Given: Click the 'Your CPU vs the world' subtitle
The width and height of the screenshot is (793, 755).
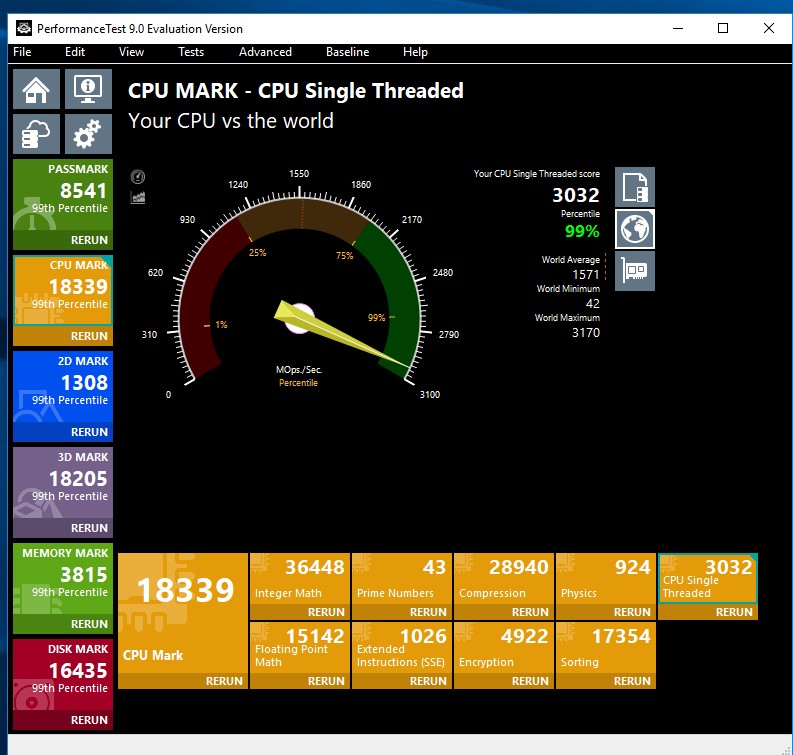Looking at the screenshot, I should pyautogui.click(x=231, y=121).
